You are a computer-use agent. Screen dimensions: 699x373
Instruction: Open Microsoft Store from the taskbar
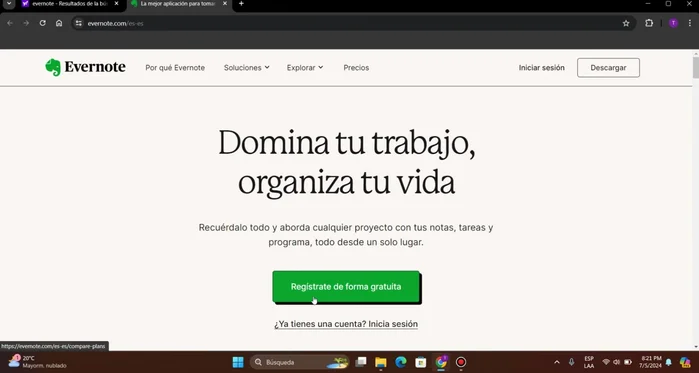(421, 362)
